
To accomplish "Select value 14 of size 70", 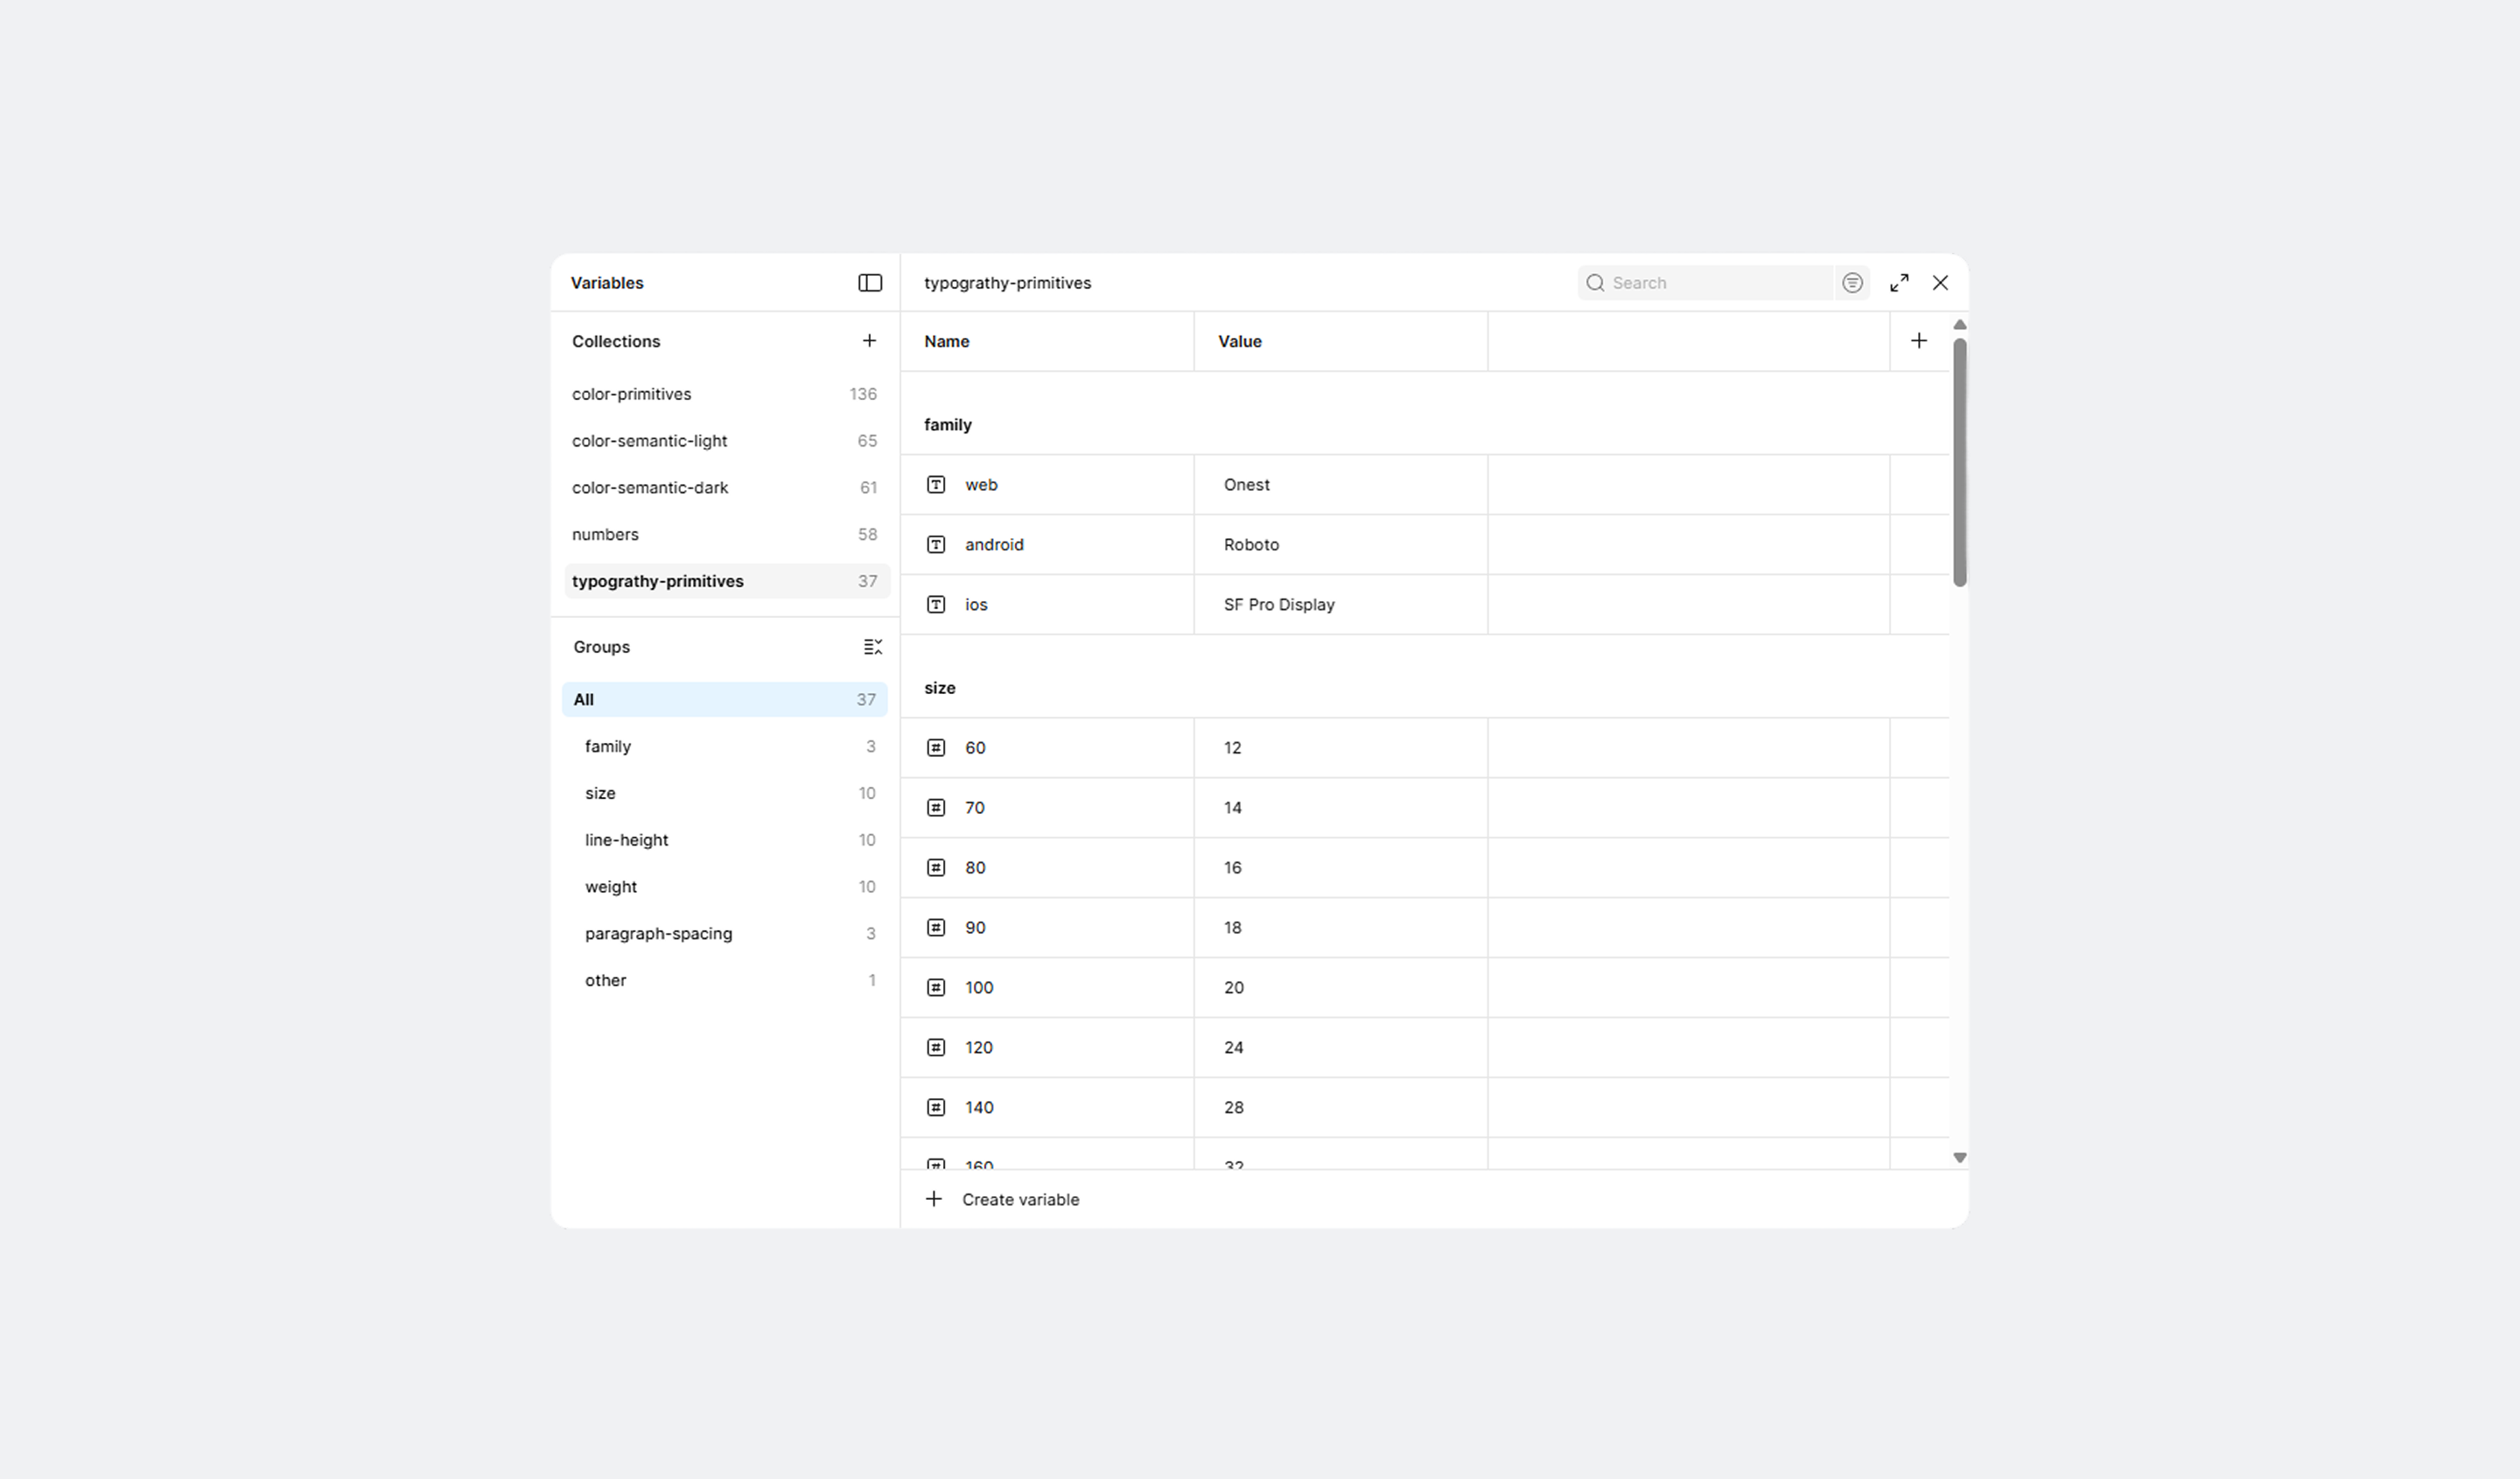I will click(1341, 808).
